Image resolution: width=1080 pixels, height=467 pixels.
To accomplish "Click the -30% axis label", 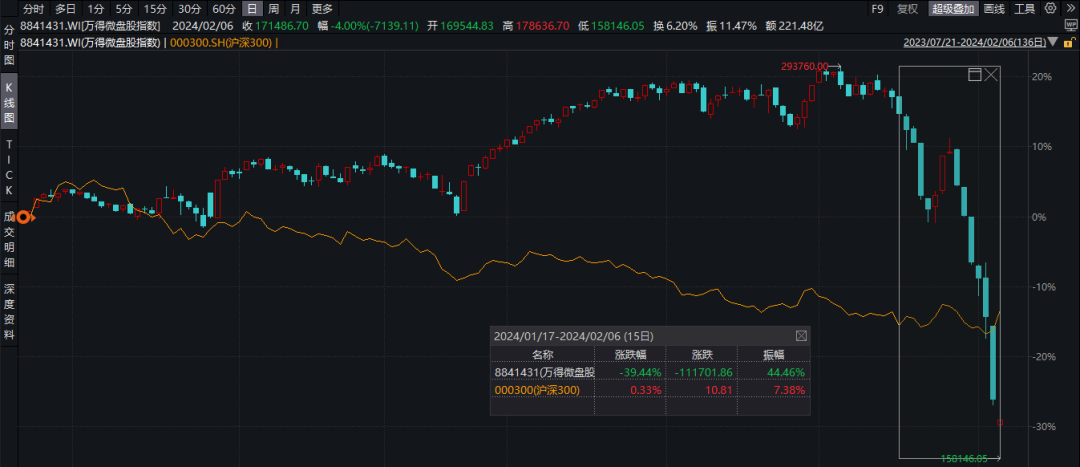I will [x=1042, y=427].
